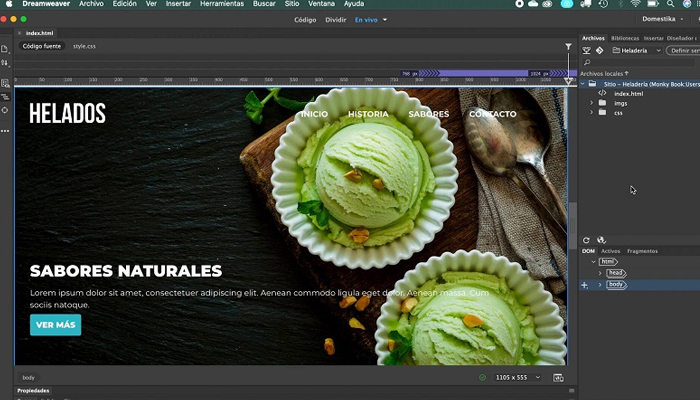
Task: Close the index.html document tab
Action: [x=19, y=33]
